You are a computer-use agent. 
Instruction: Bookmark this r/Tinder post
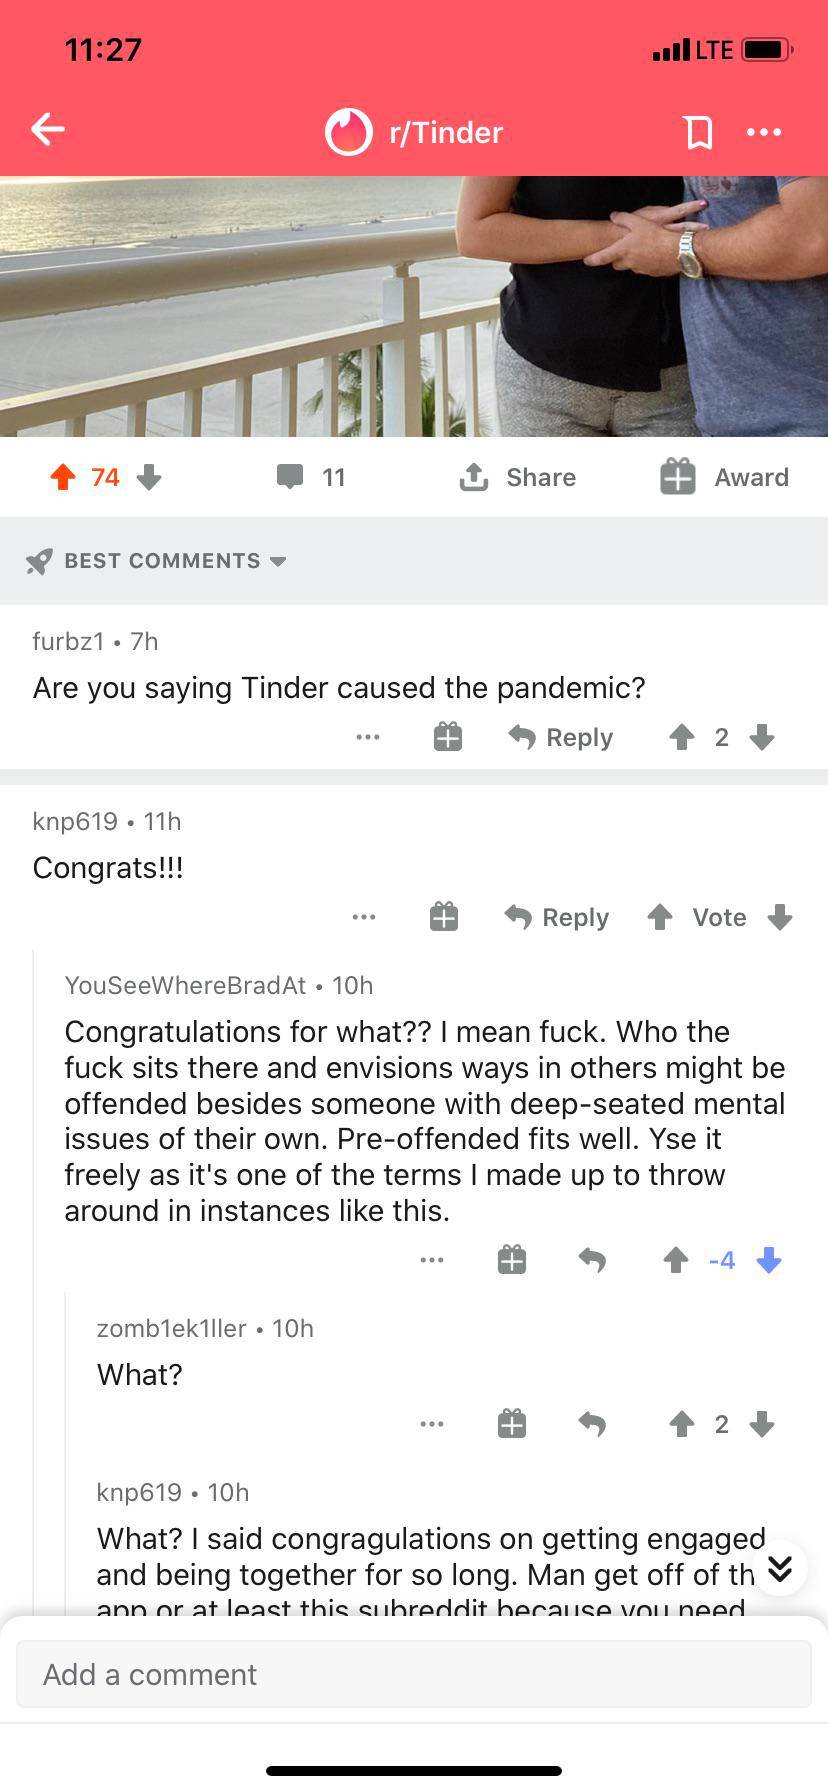point(697,132)
